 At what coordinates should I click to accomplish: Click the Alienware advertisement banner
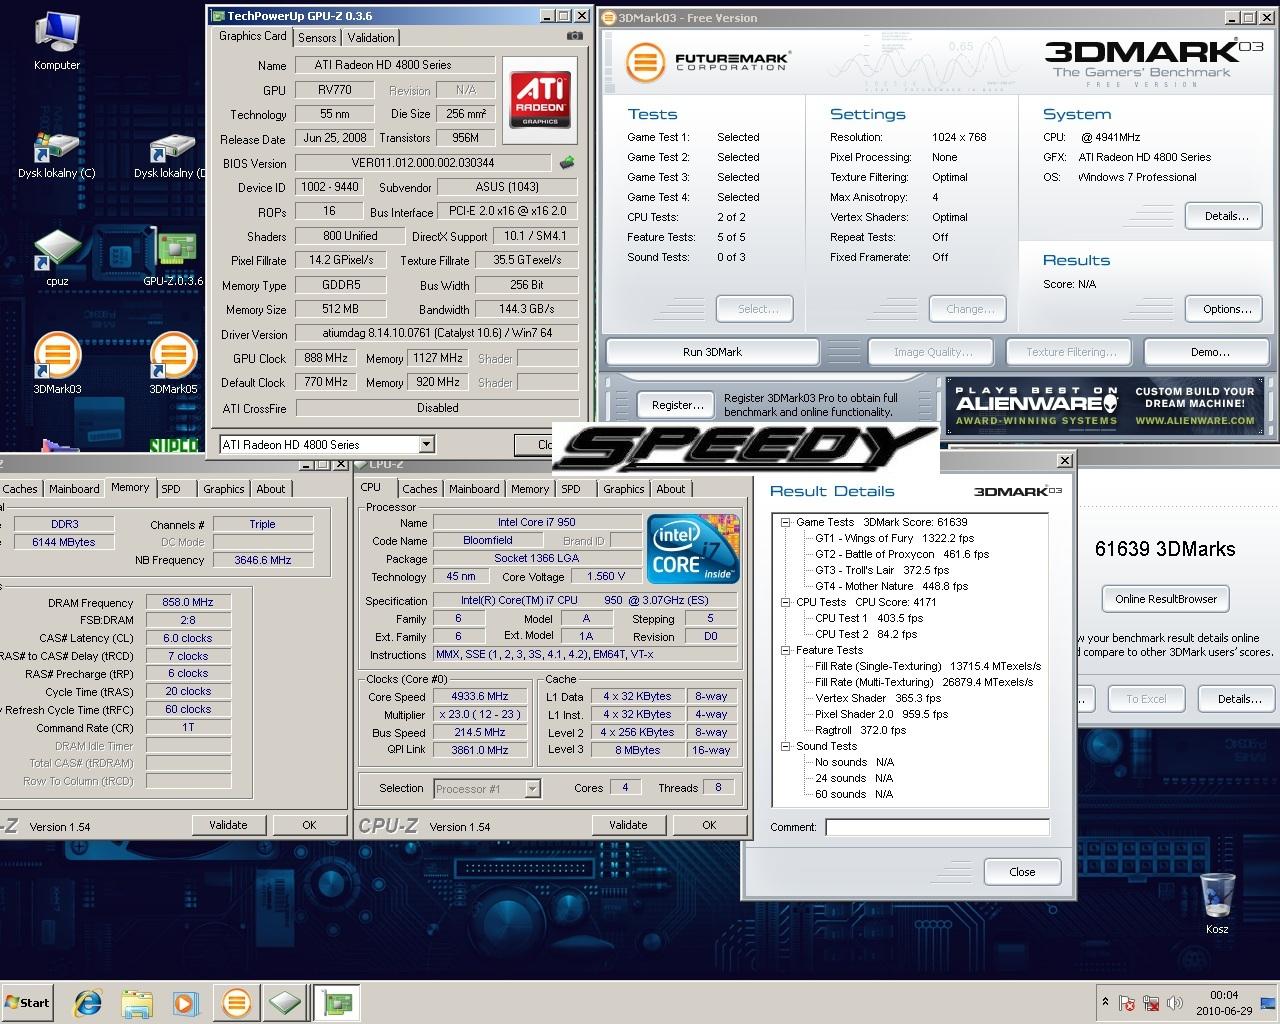pos(1105,405)
